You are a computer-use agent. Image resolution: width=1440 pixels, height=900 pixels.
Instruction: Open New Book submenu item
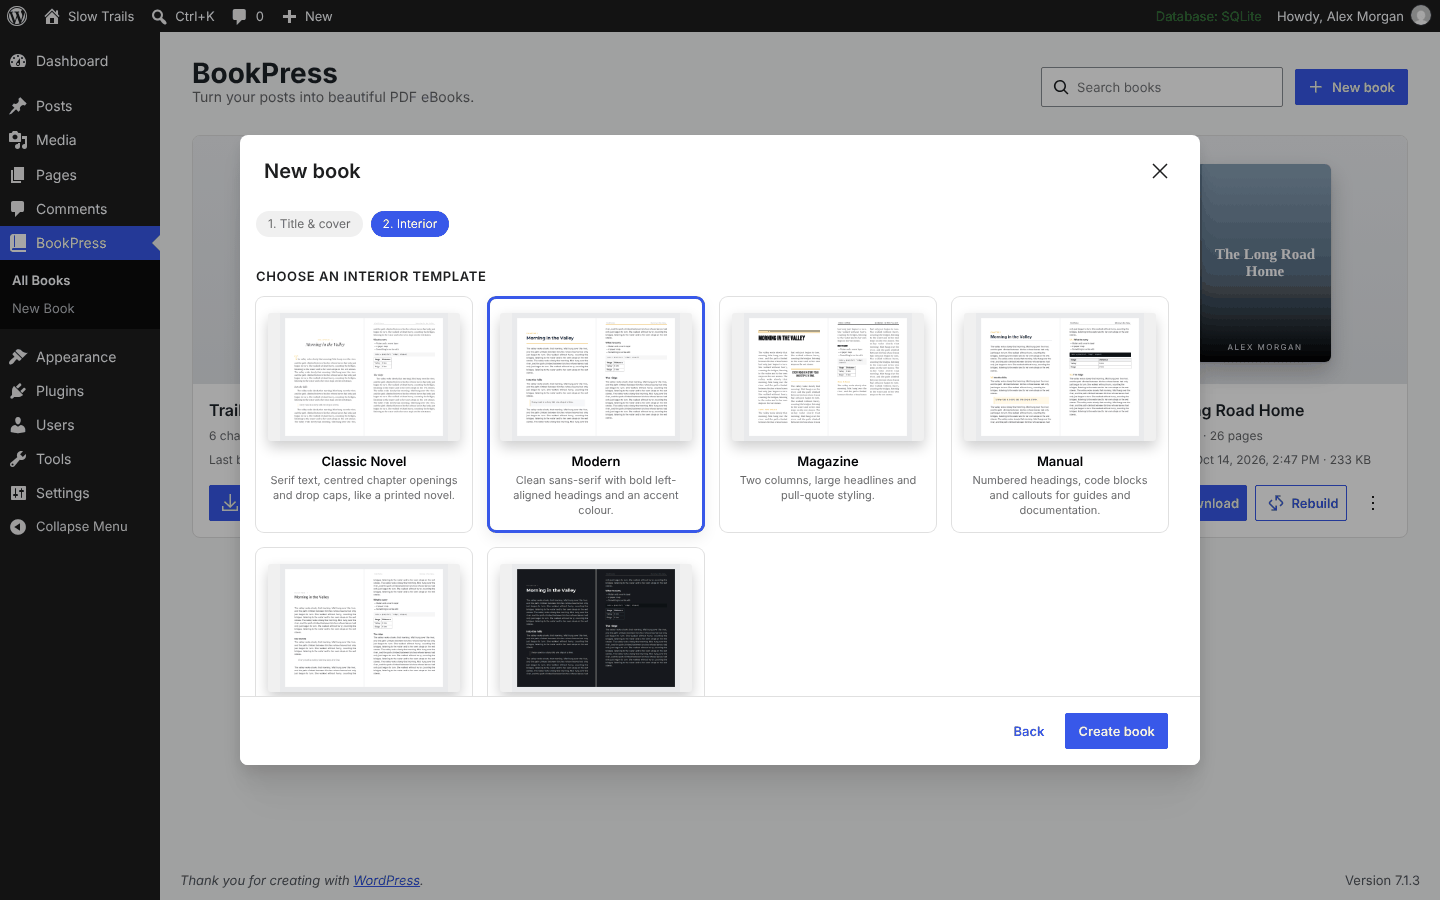(43, 308)
